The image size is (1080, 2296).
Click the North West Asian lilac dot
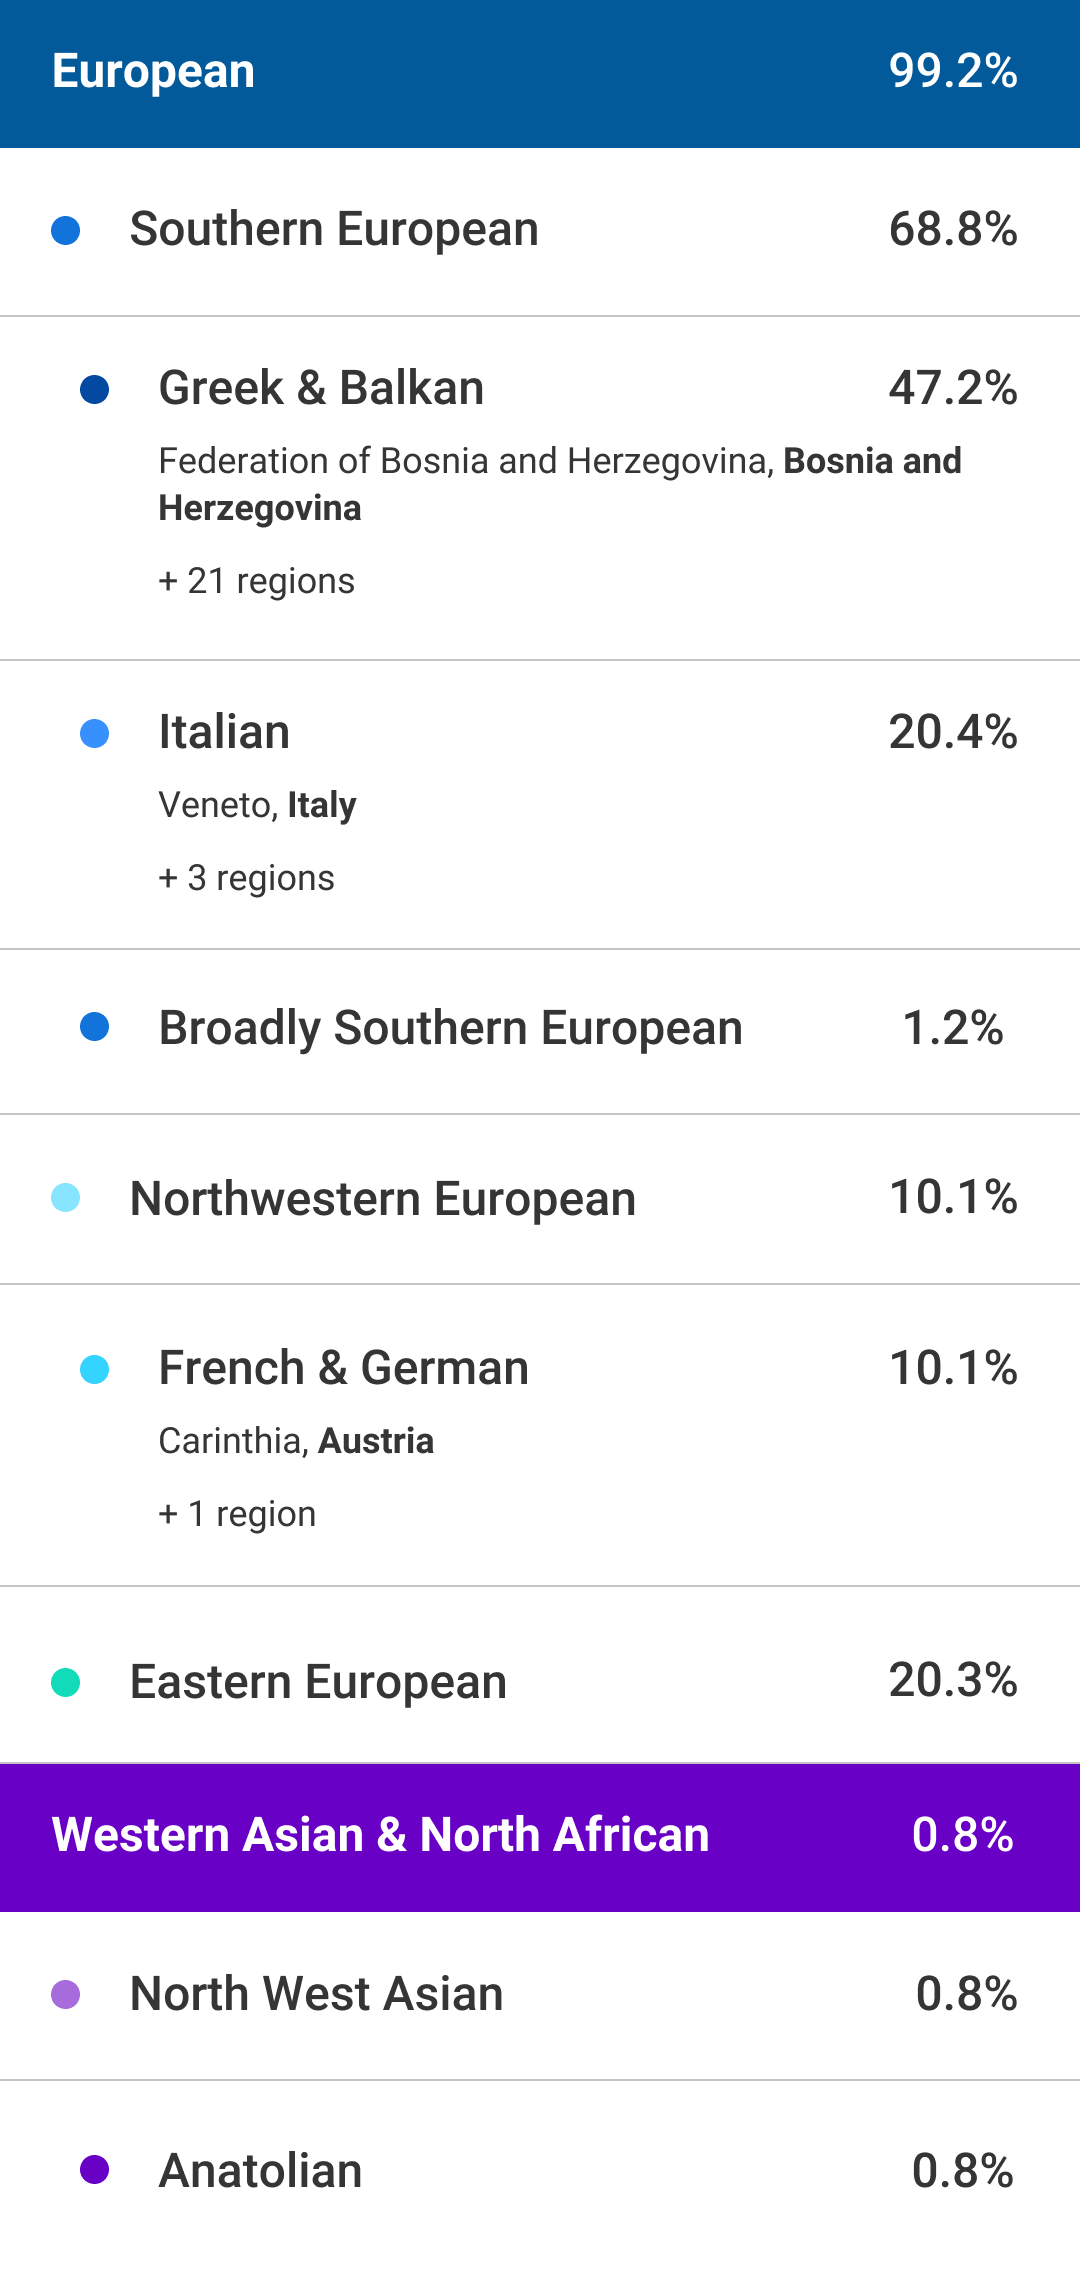(66, 1995)
